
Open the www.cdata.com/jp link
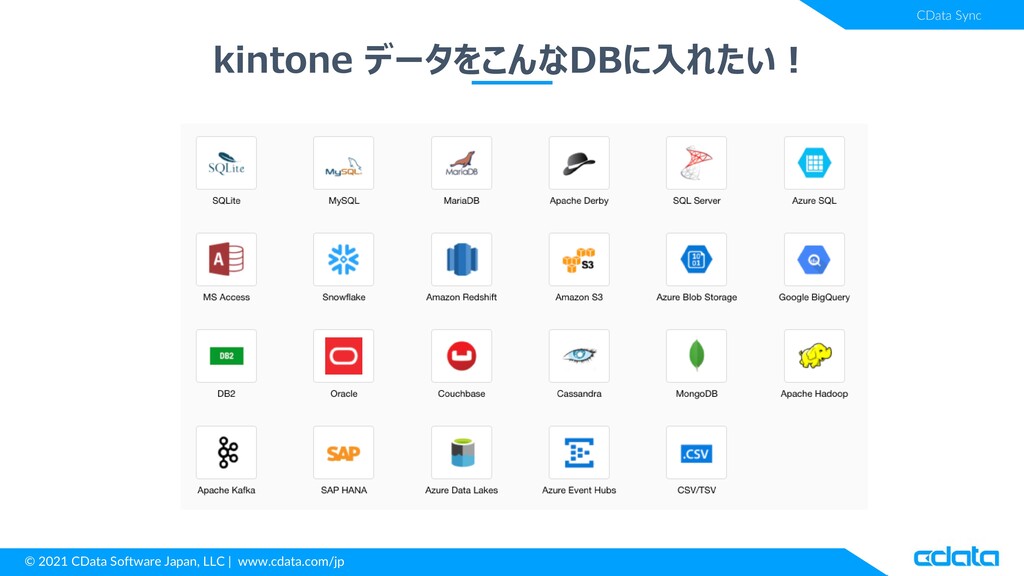coord(291,561)
